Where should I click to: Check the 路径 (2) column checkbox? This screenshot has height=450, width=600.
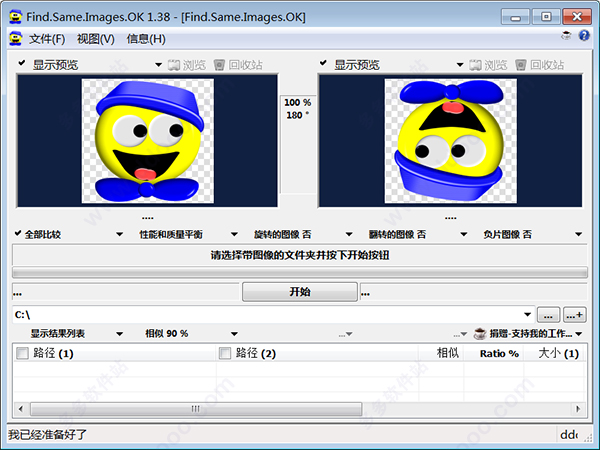click(x=225, y=353)
